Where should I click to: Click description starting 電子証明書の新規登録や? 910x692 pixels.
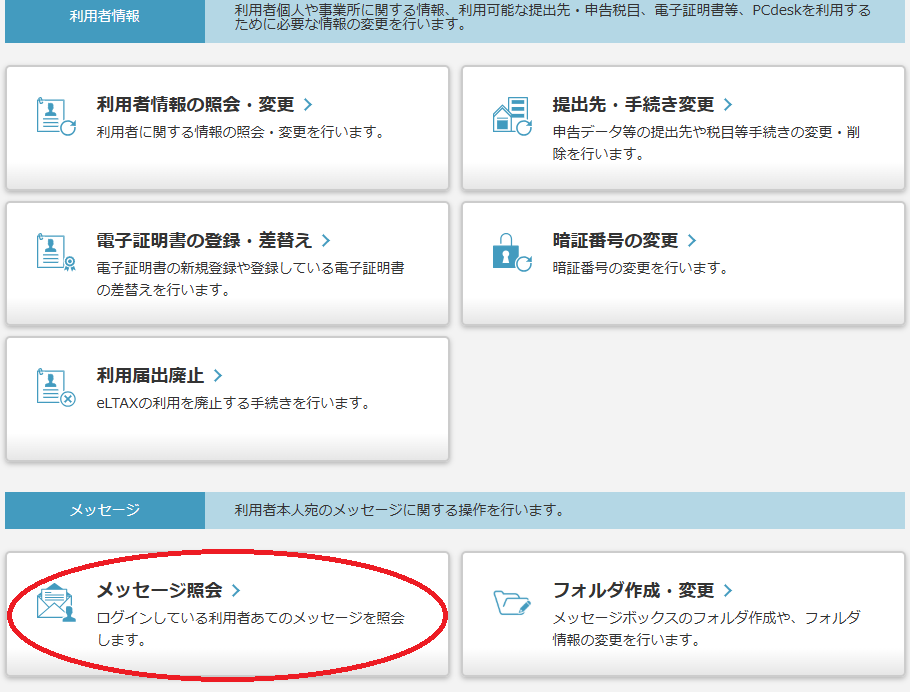tap(251, 279)
